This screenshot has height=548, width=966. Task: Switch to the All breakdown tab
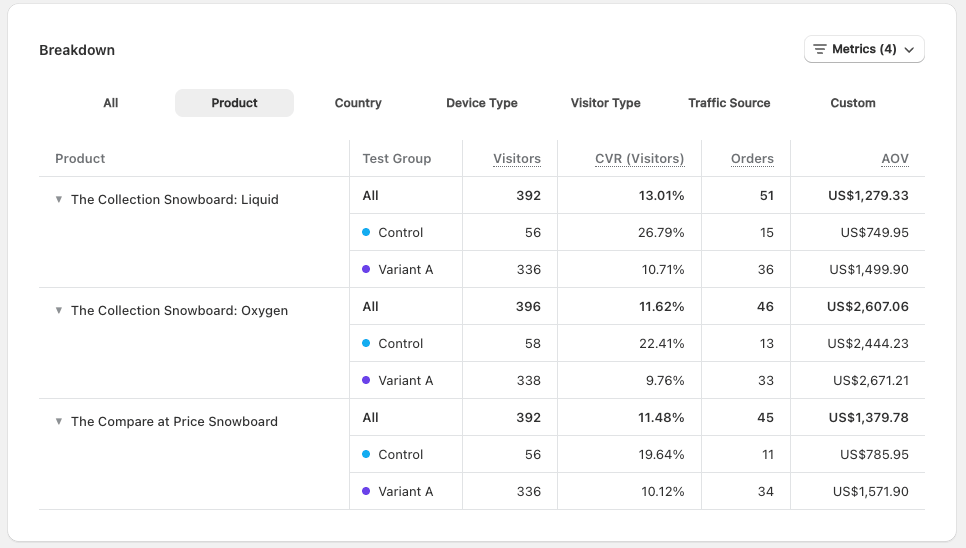point(110,103)
